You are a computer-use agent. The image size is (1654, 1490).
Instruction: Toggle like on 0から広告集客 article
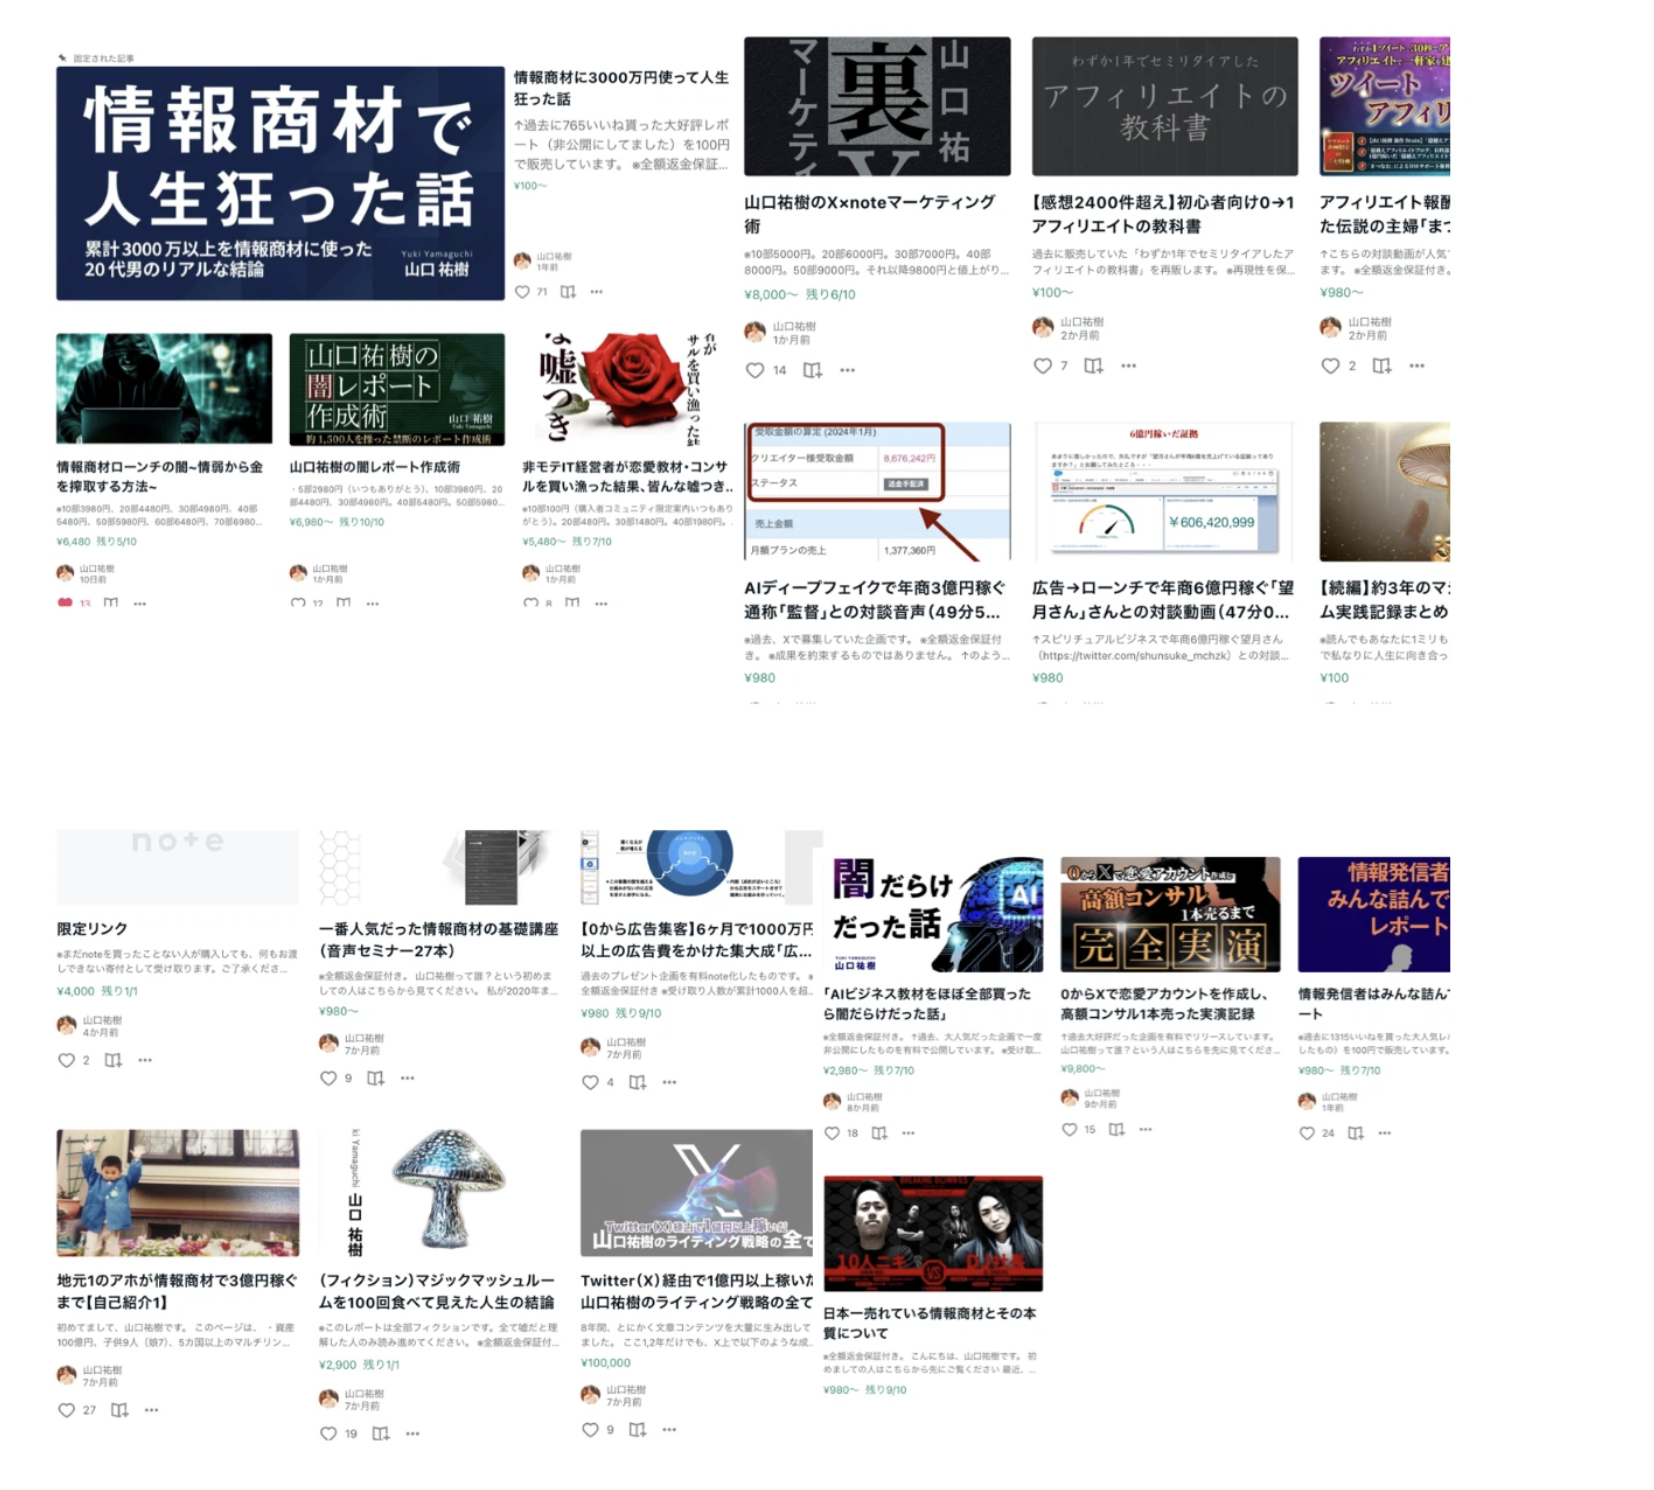pyautogui.click(x=590, y=1082)
